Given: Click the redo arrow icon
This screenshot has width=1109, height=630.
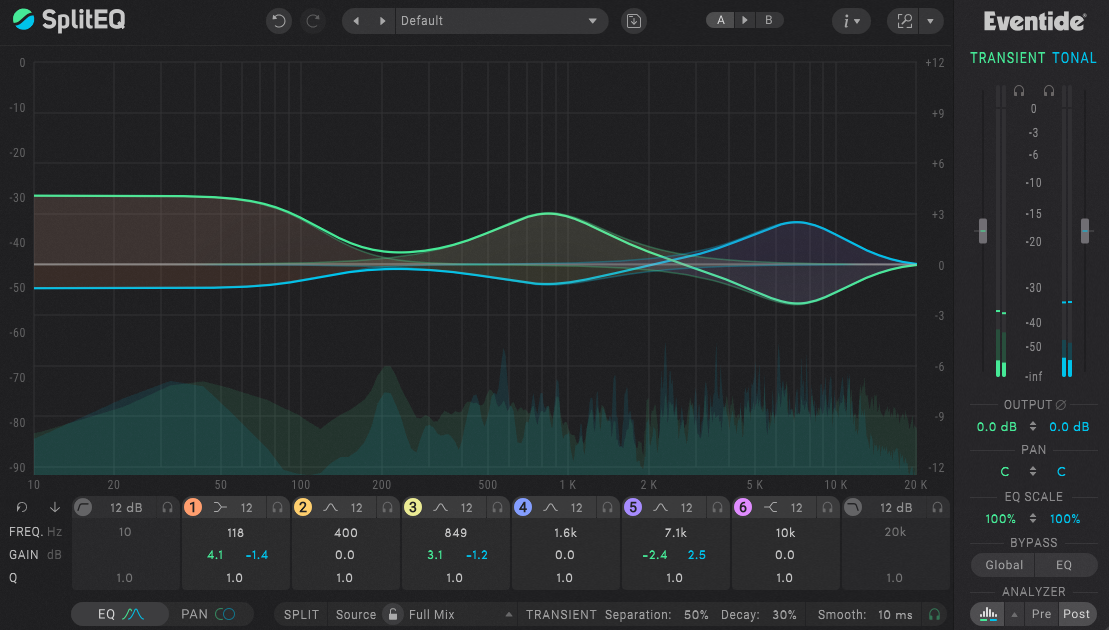Looking at the screenshot, I should (313, 21).
